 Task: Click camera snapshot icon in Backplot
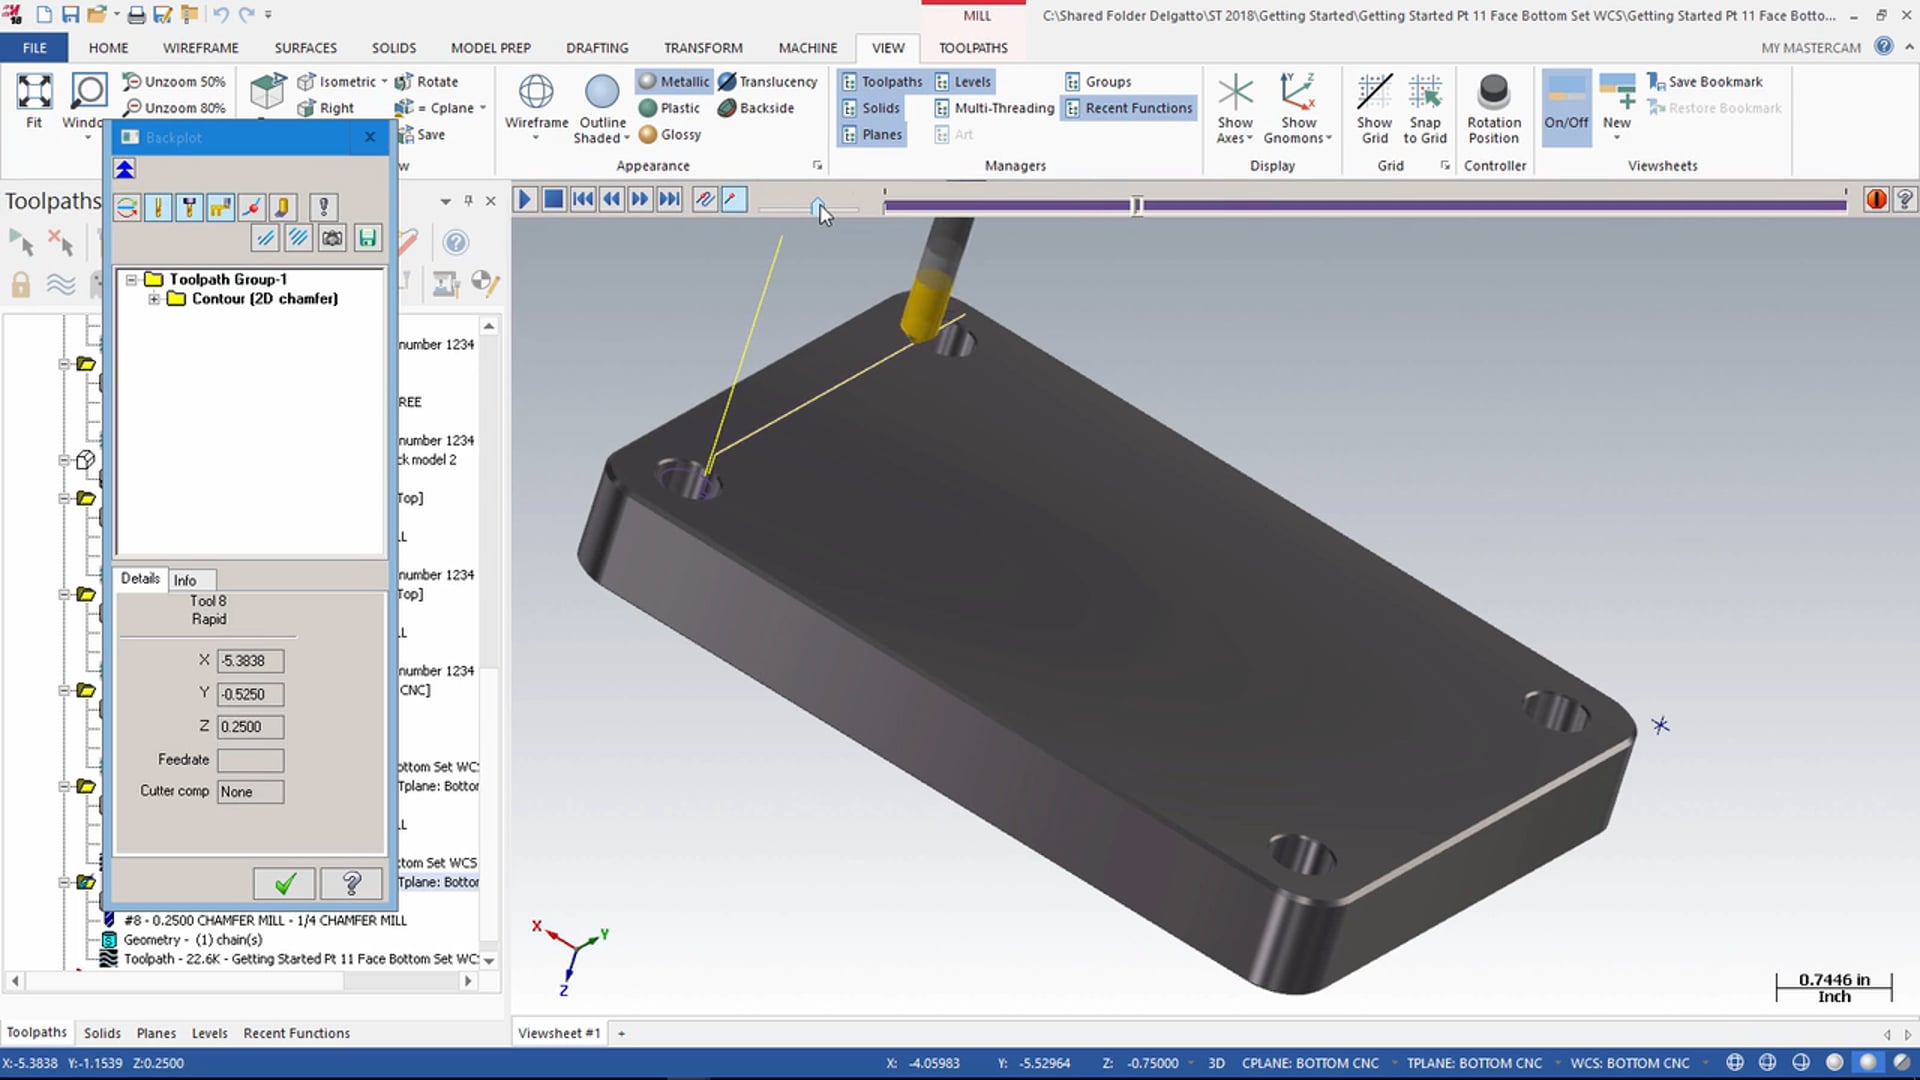click(332, 238)
